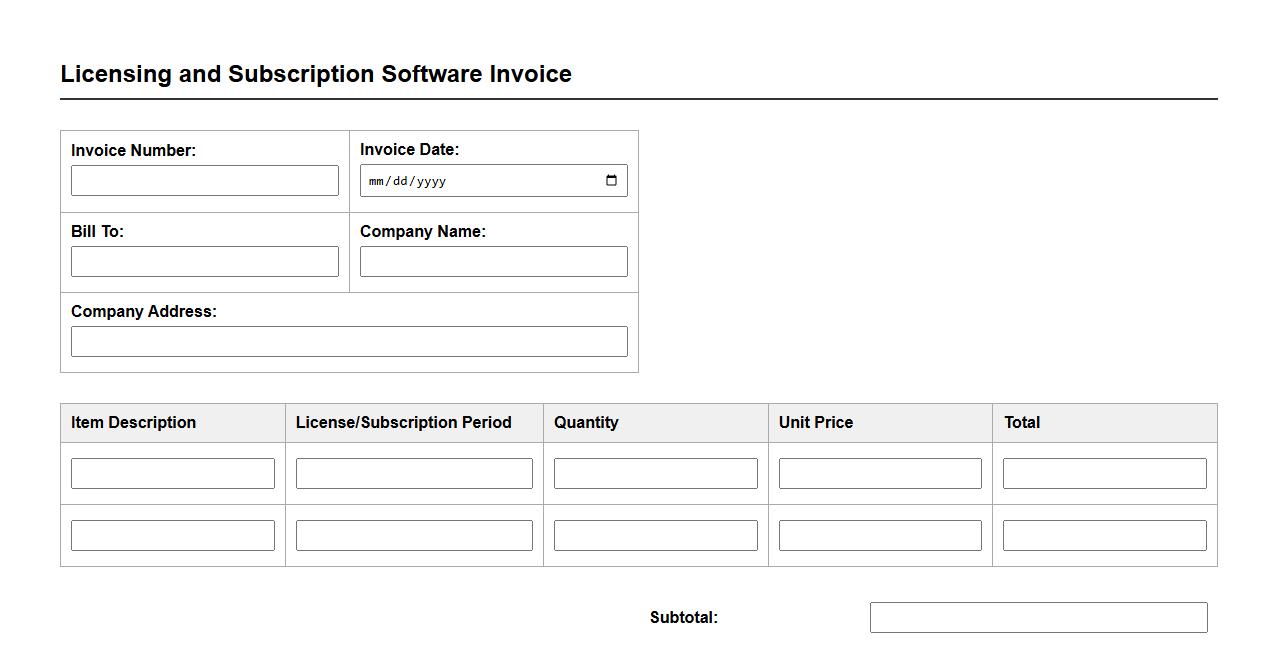Screen dimensions: 1278x650
Task: Select the first row Total field
Action: [1104, 474]
